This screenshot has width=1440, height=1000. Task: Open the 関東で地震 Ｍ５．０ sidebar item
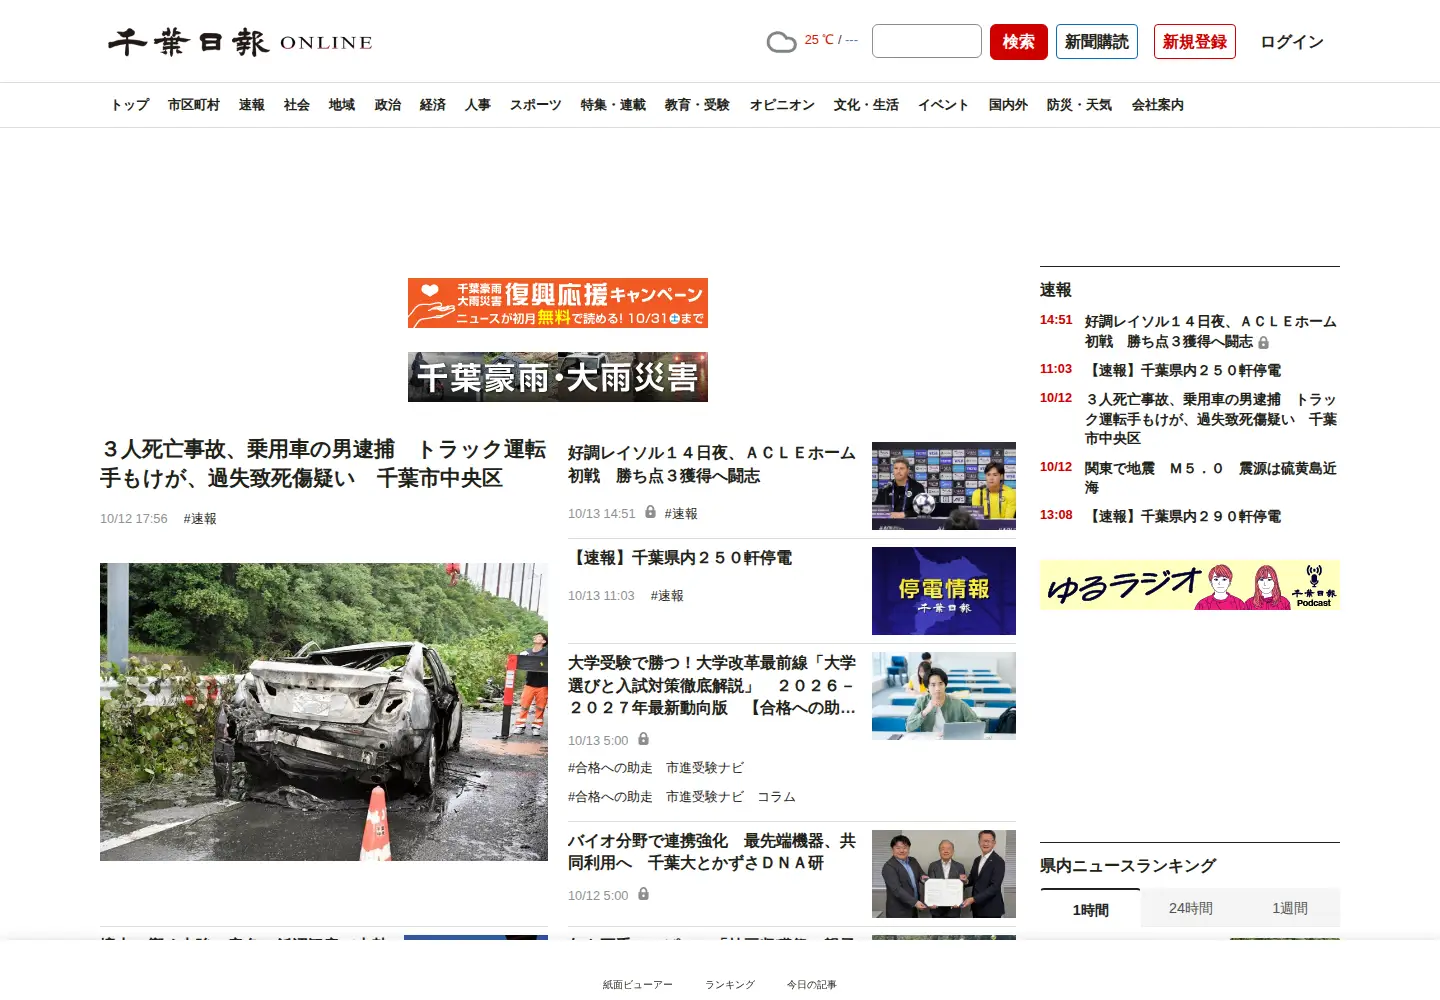pos(1210,477)
